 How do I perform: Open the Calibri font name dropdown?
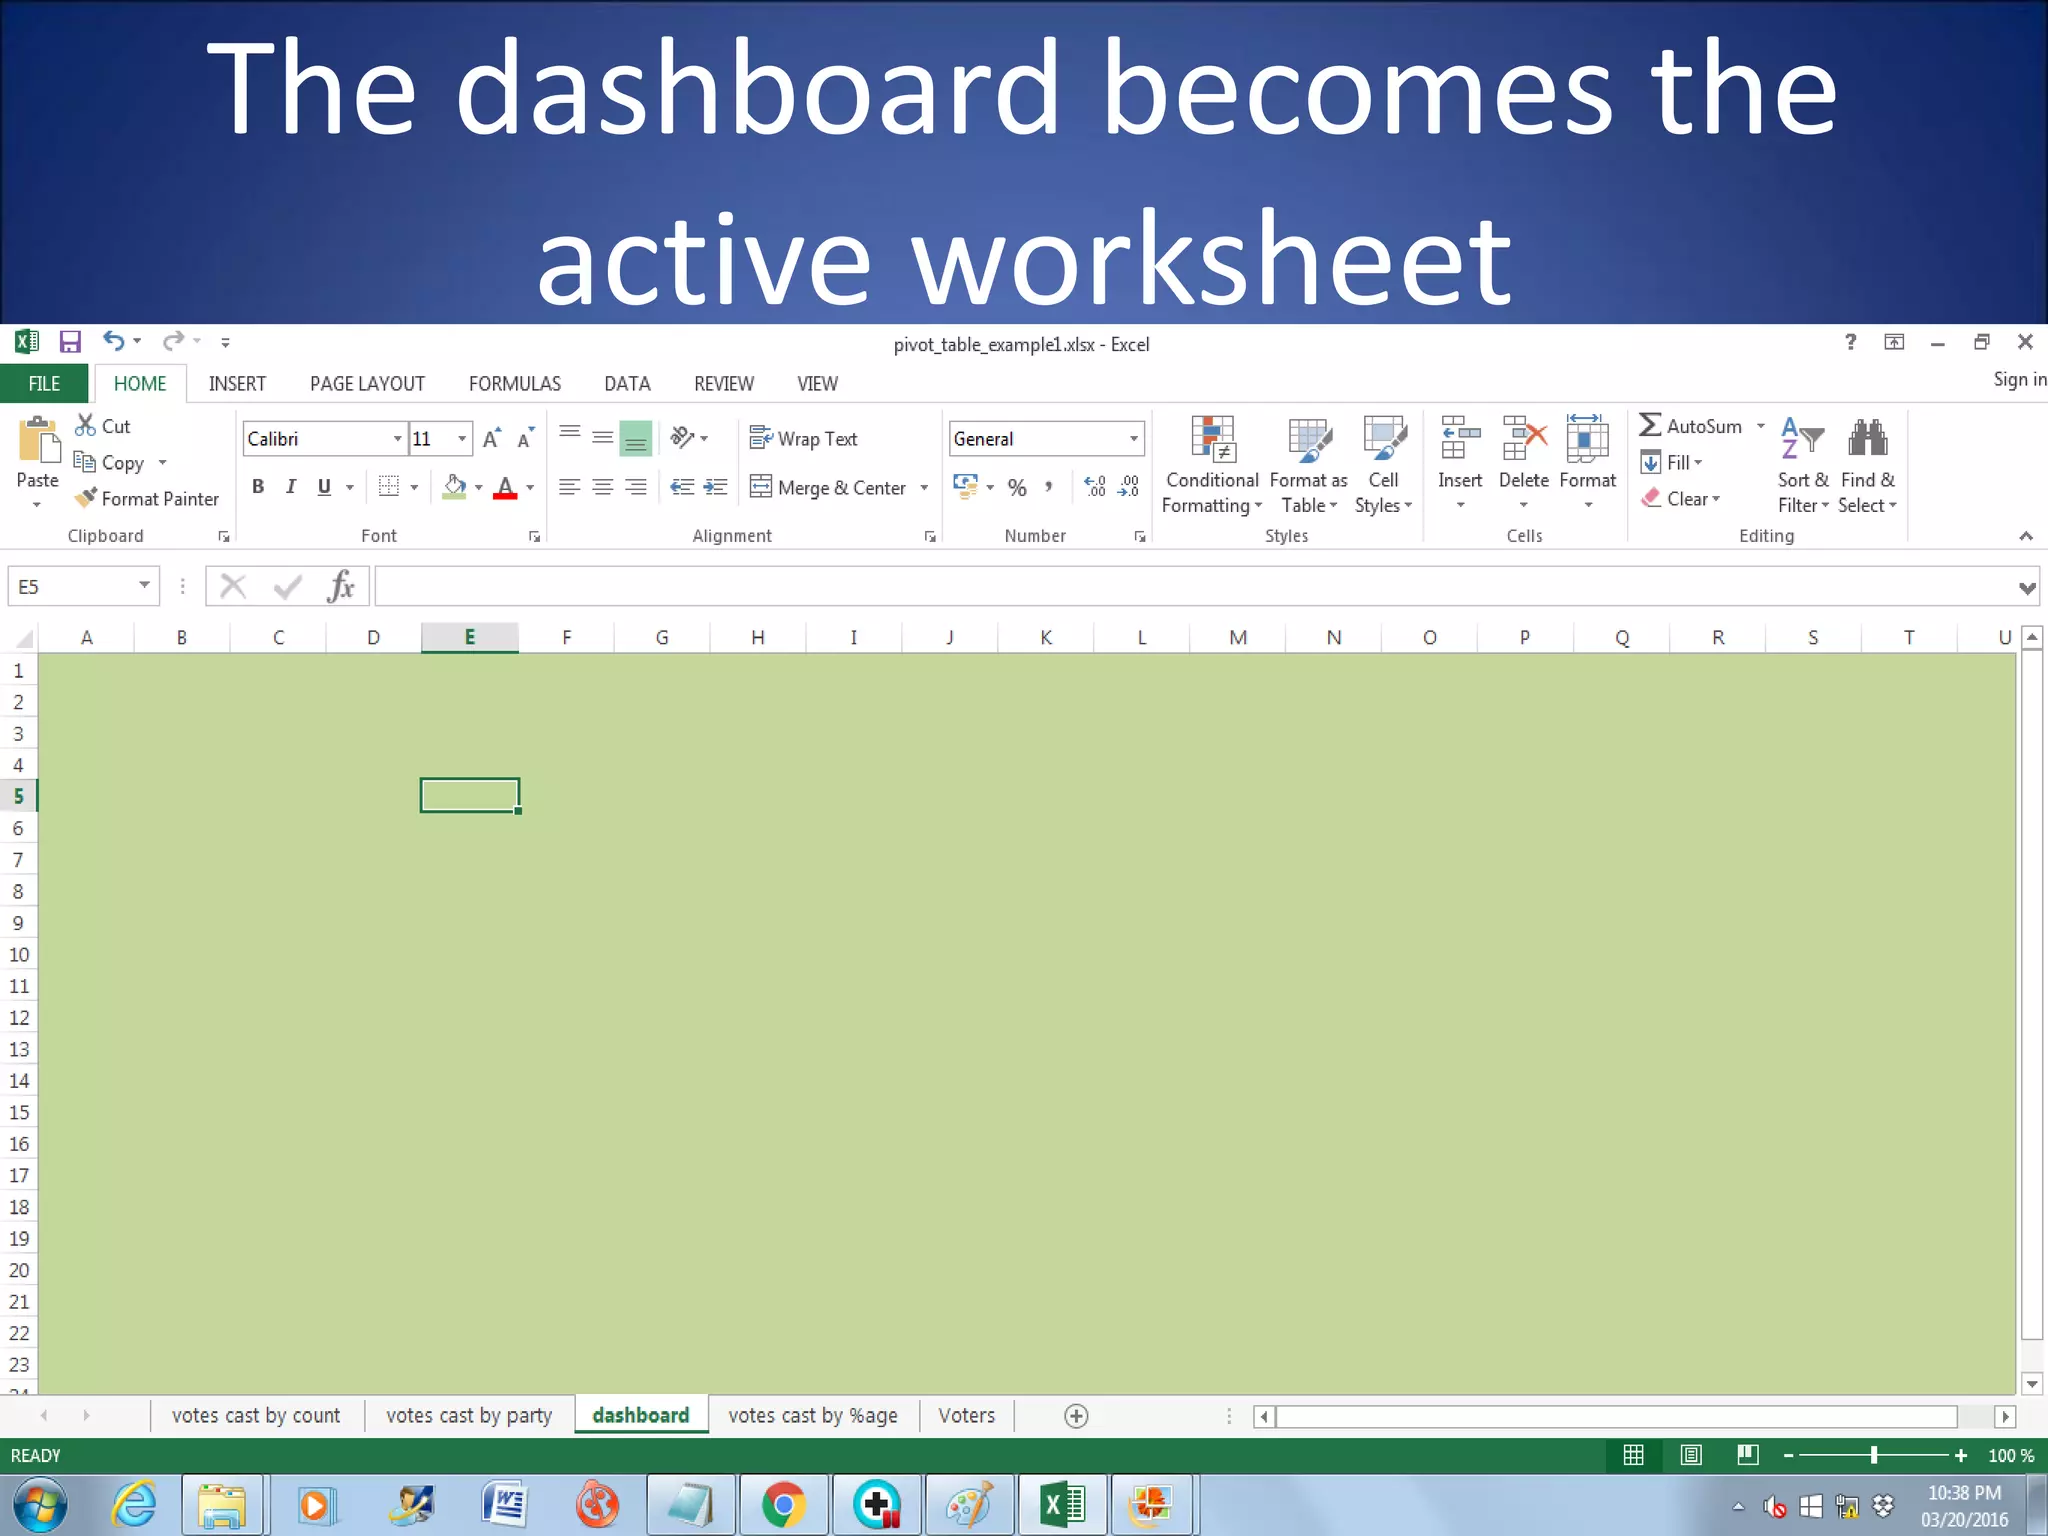(x=397, y=439)
